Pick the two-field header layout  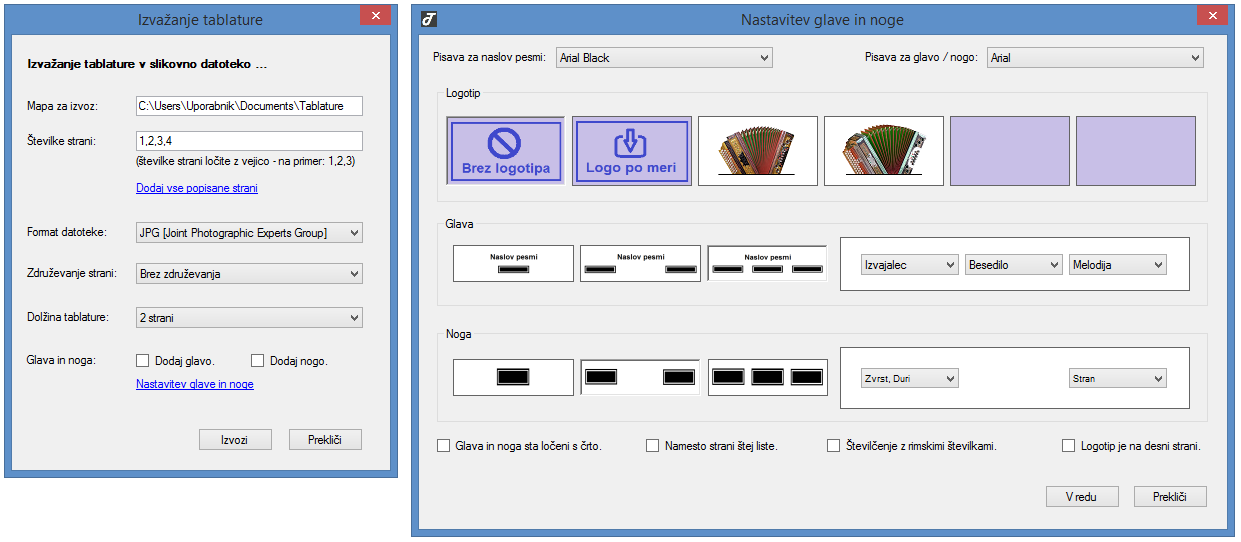click(x=640, y=263)
